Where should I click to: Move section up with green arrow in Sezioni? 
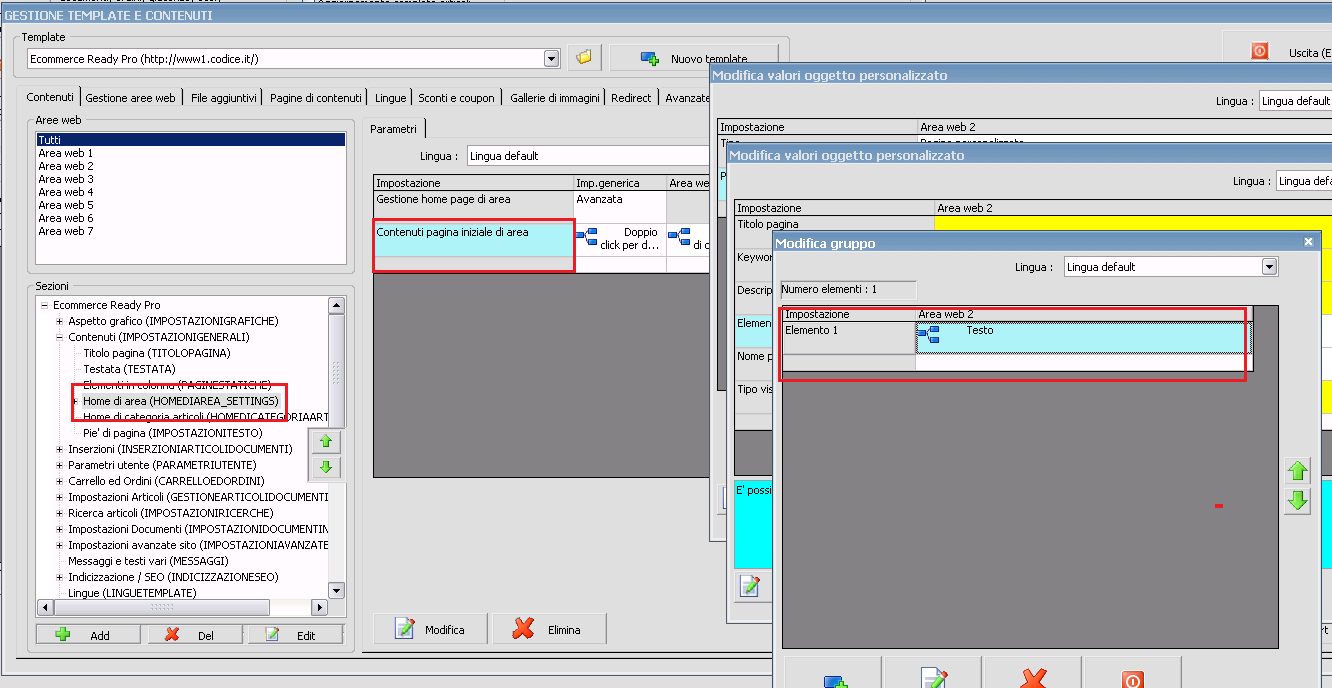click(325, 442)
